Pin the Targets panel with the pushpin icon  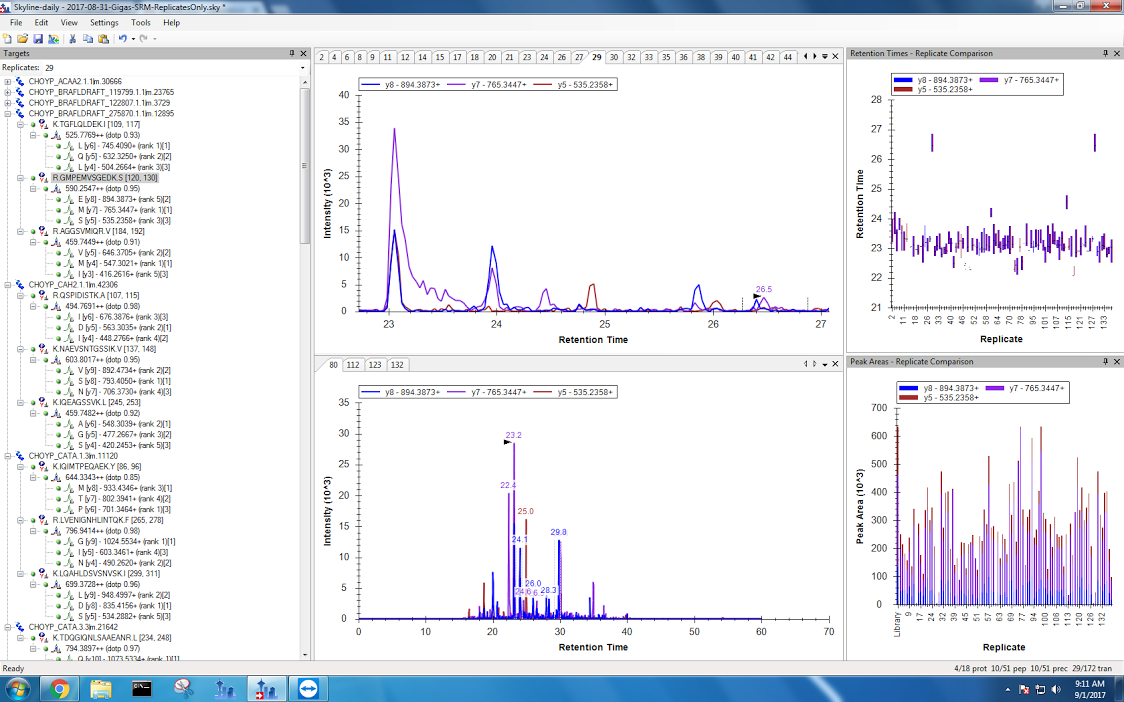coord(292,53)
